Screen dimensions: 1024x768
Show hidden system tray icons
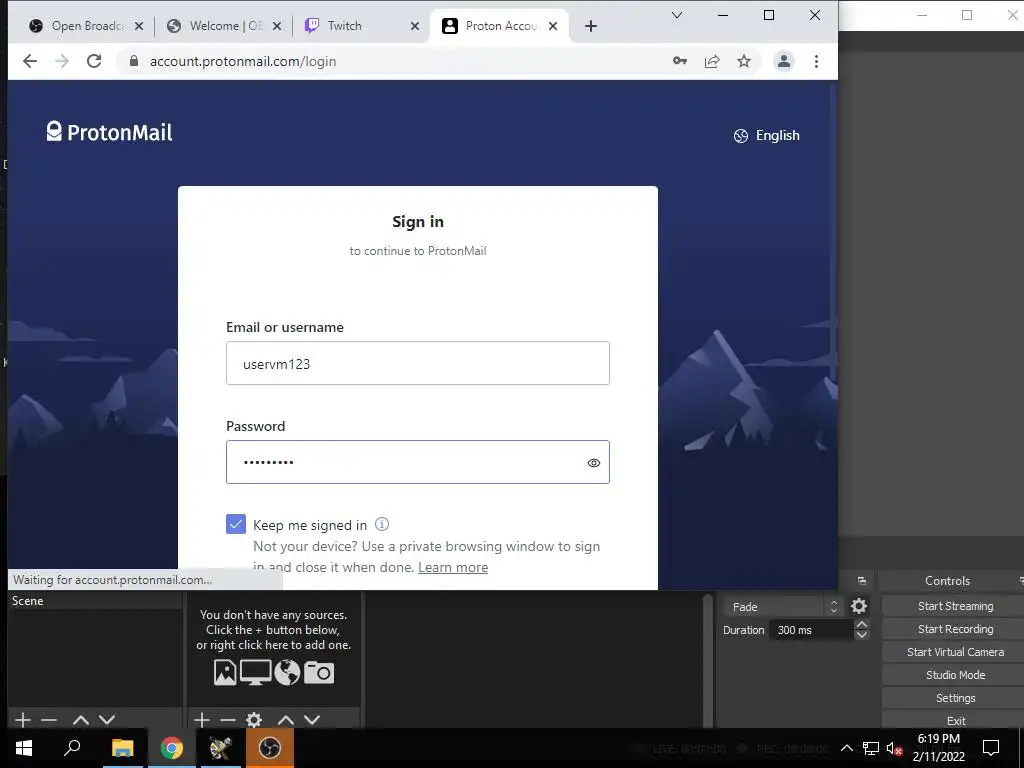[846, 748]
